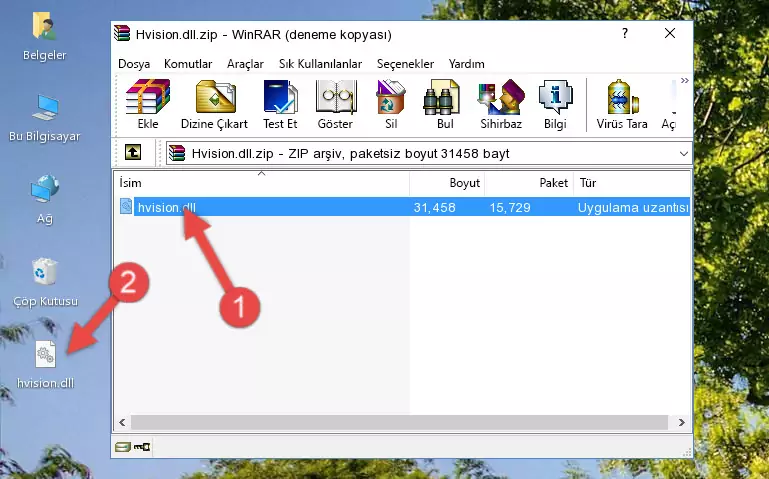Sort the list by the Boyut column
The height and width of the screenshot is (479, 769).
(447, 183)
